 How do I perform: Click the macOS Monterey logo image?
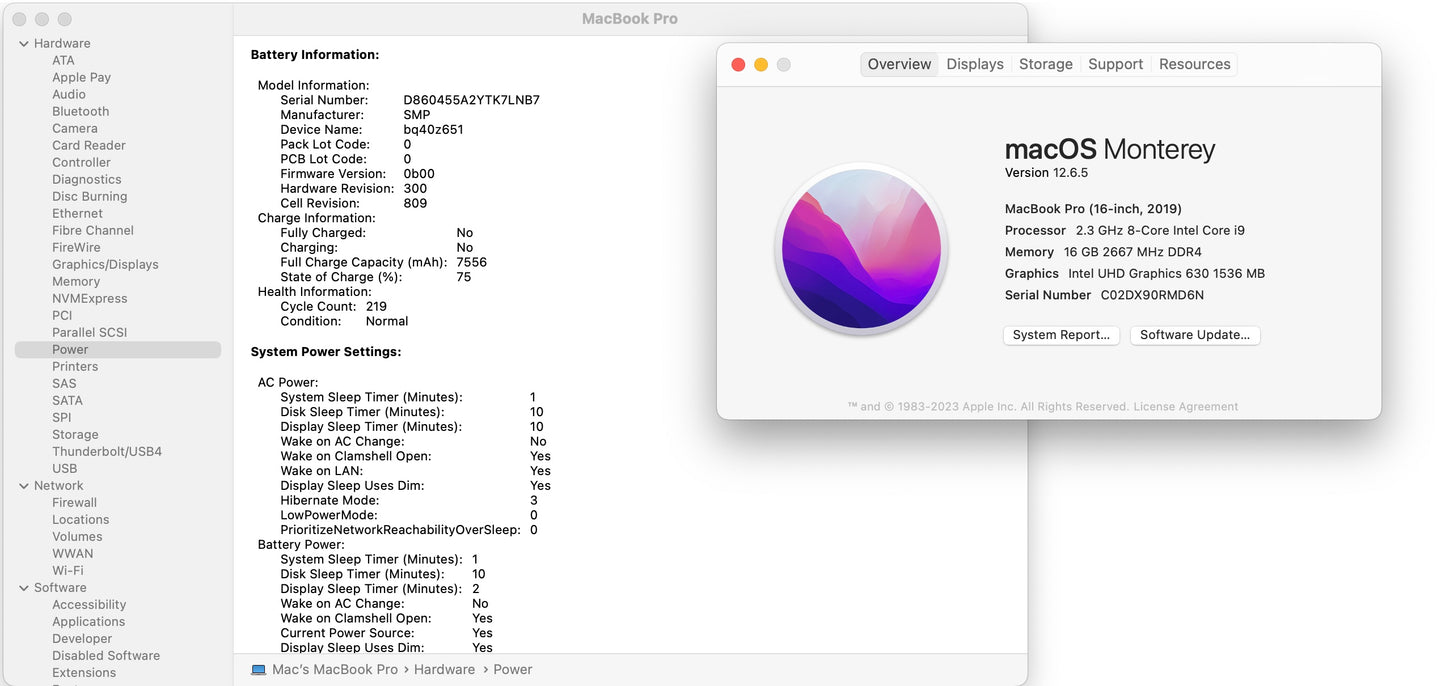(861, 248)
